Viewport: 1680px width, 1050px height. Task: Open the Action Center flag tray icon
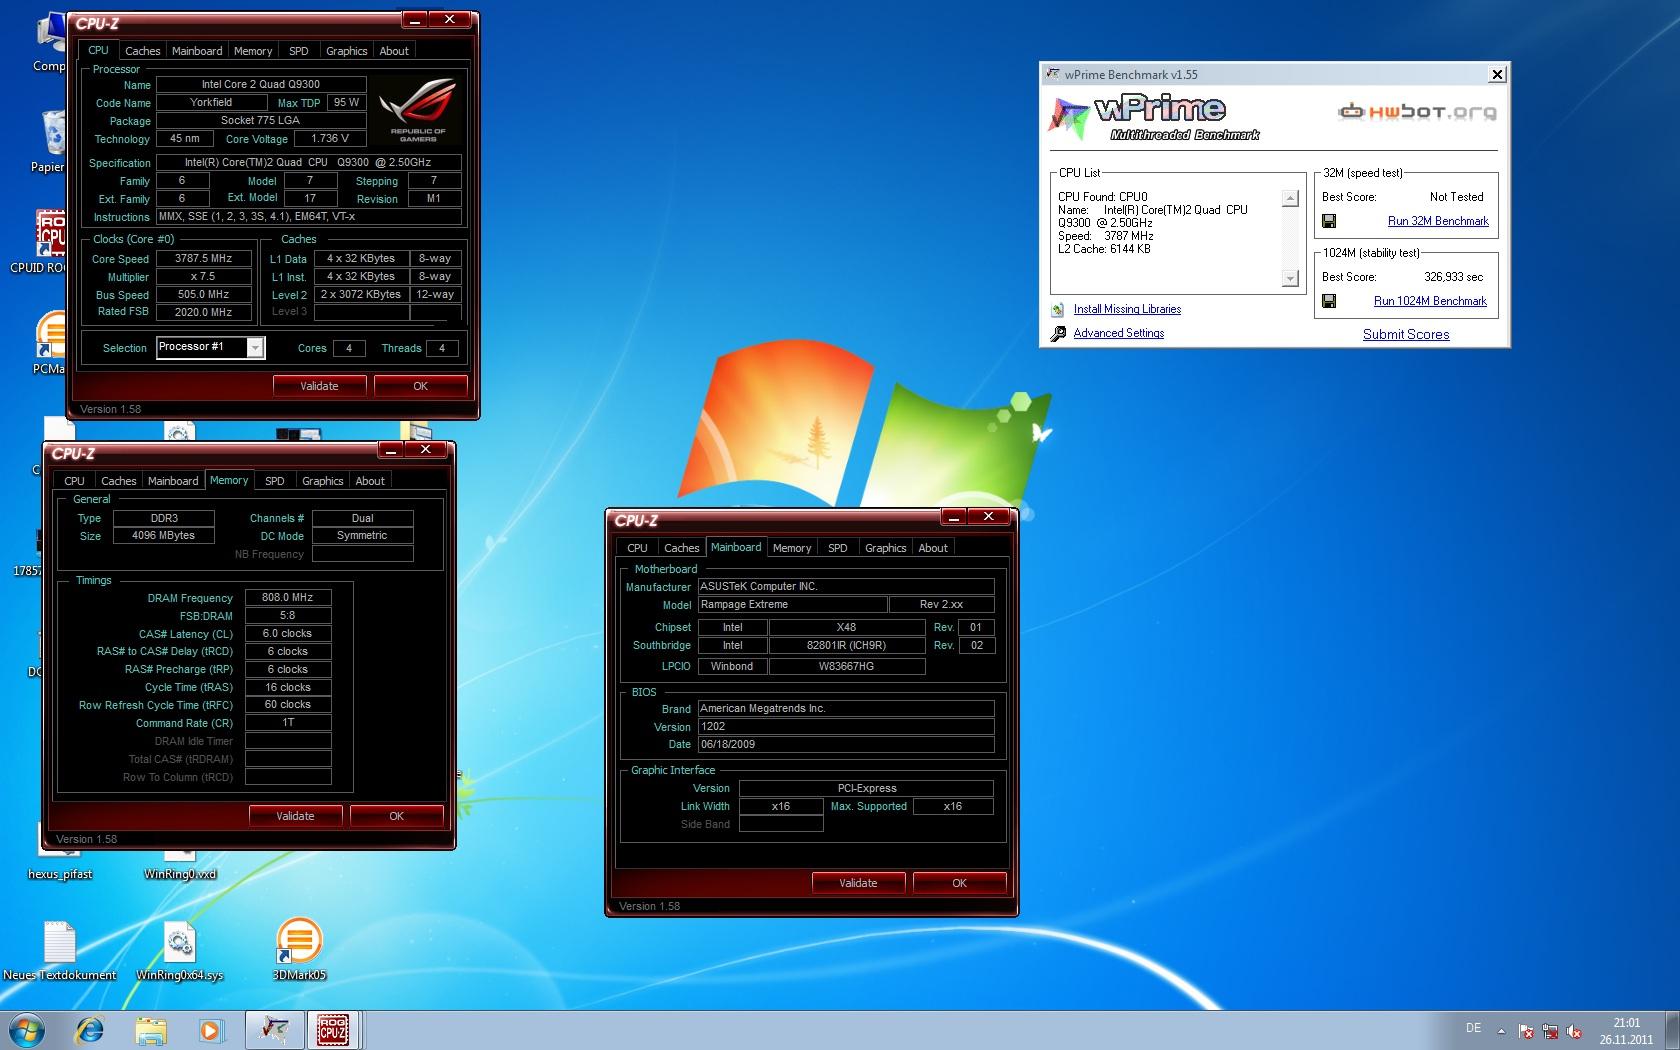[1527, 1031]
